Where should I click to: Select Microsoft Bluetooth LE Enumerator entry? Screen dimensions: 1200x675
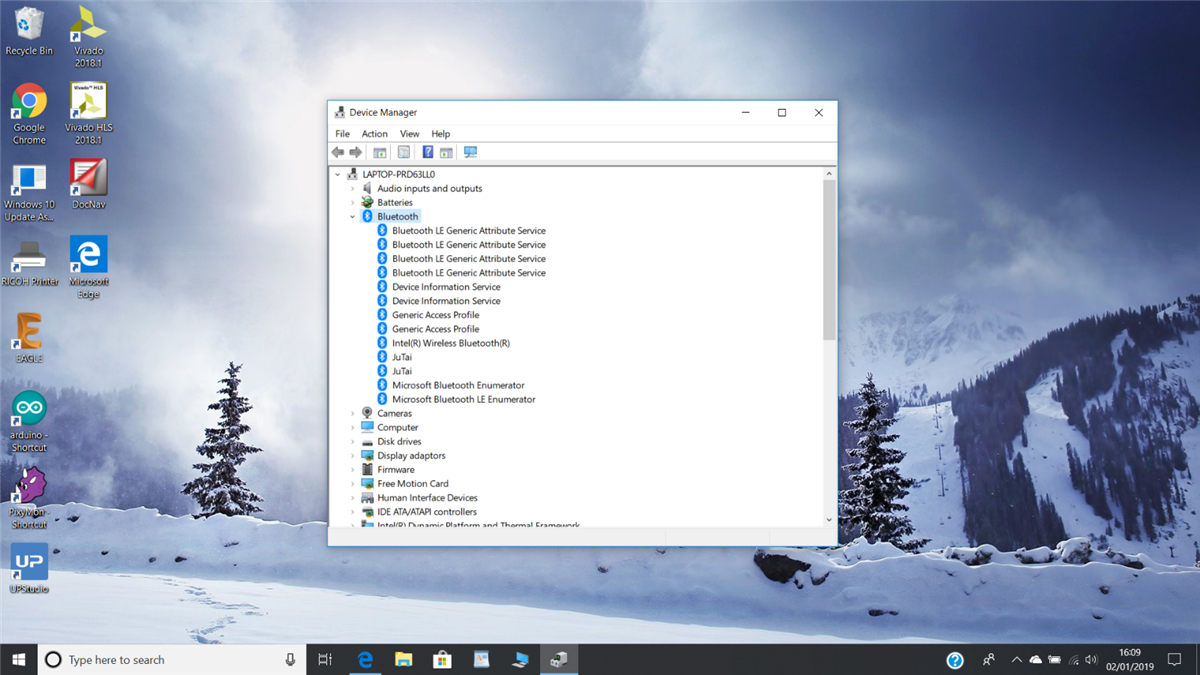coord(463,399)
